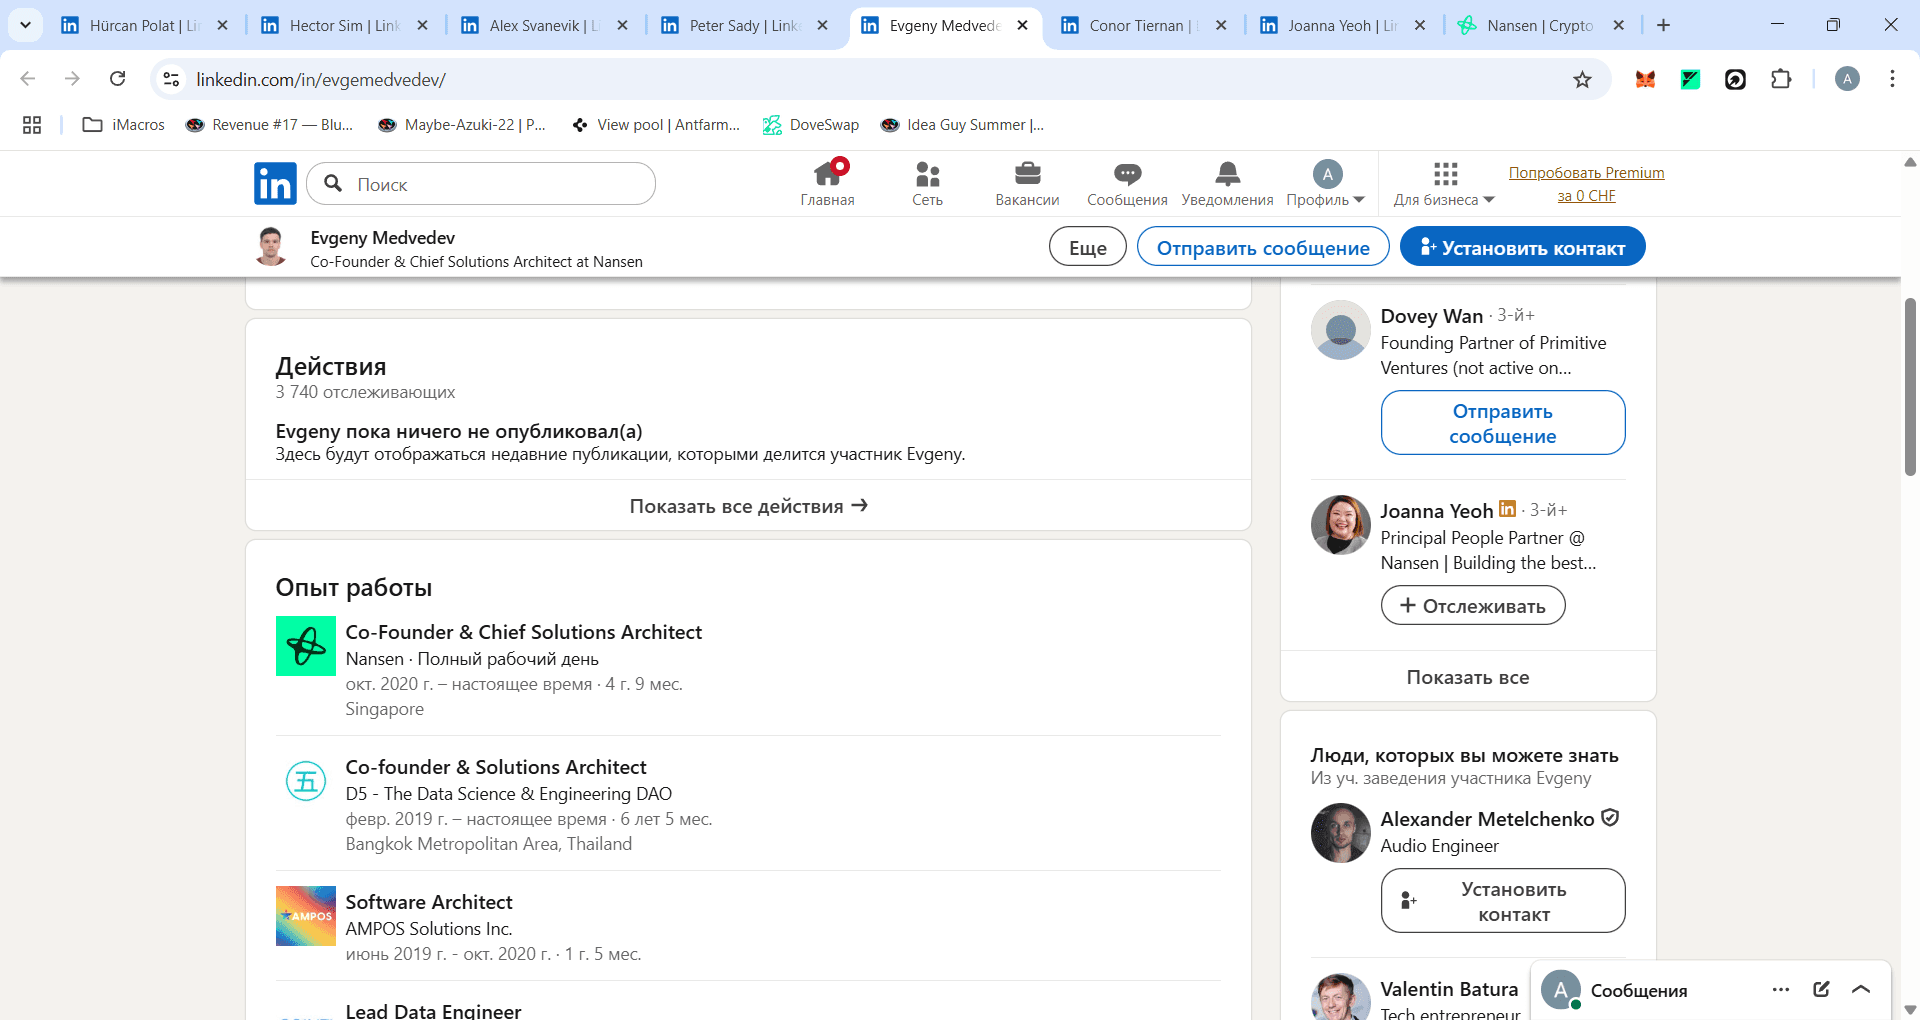Click Сообщения overlay header title

(x=1639, y=991)
